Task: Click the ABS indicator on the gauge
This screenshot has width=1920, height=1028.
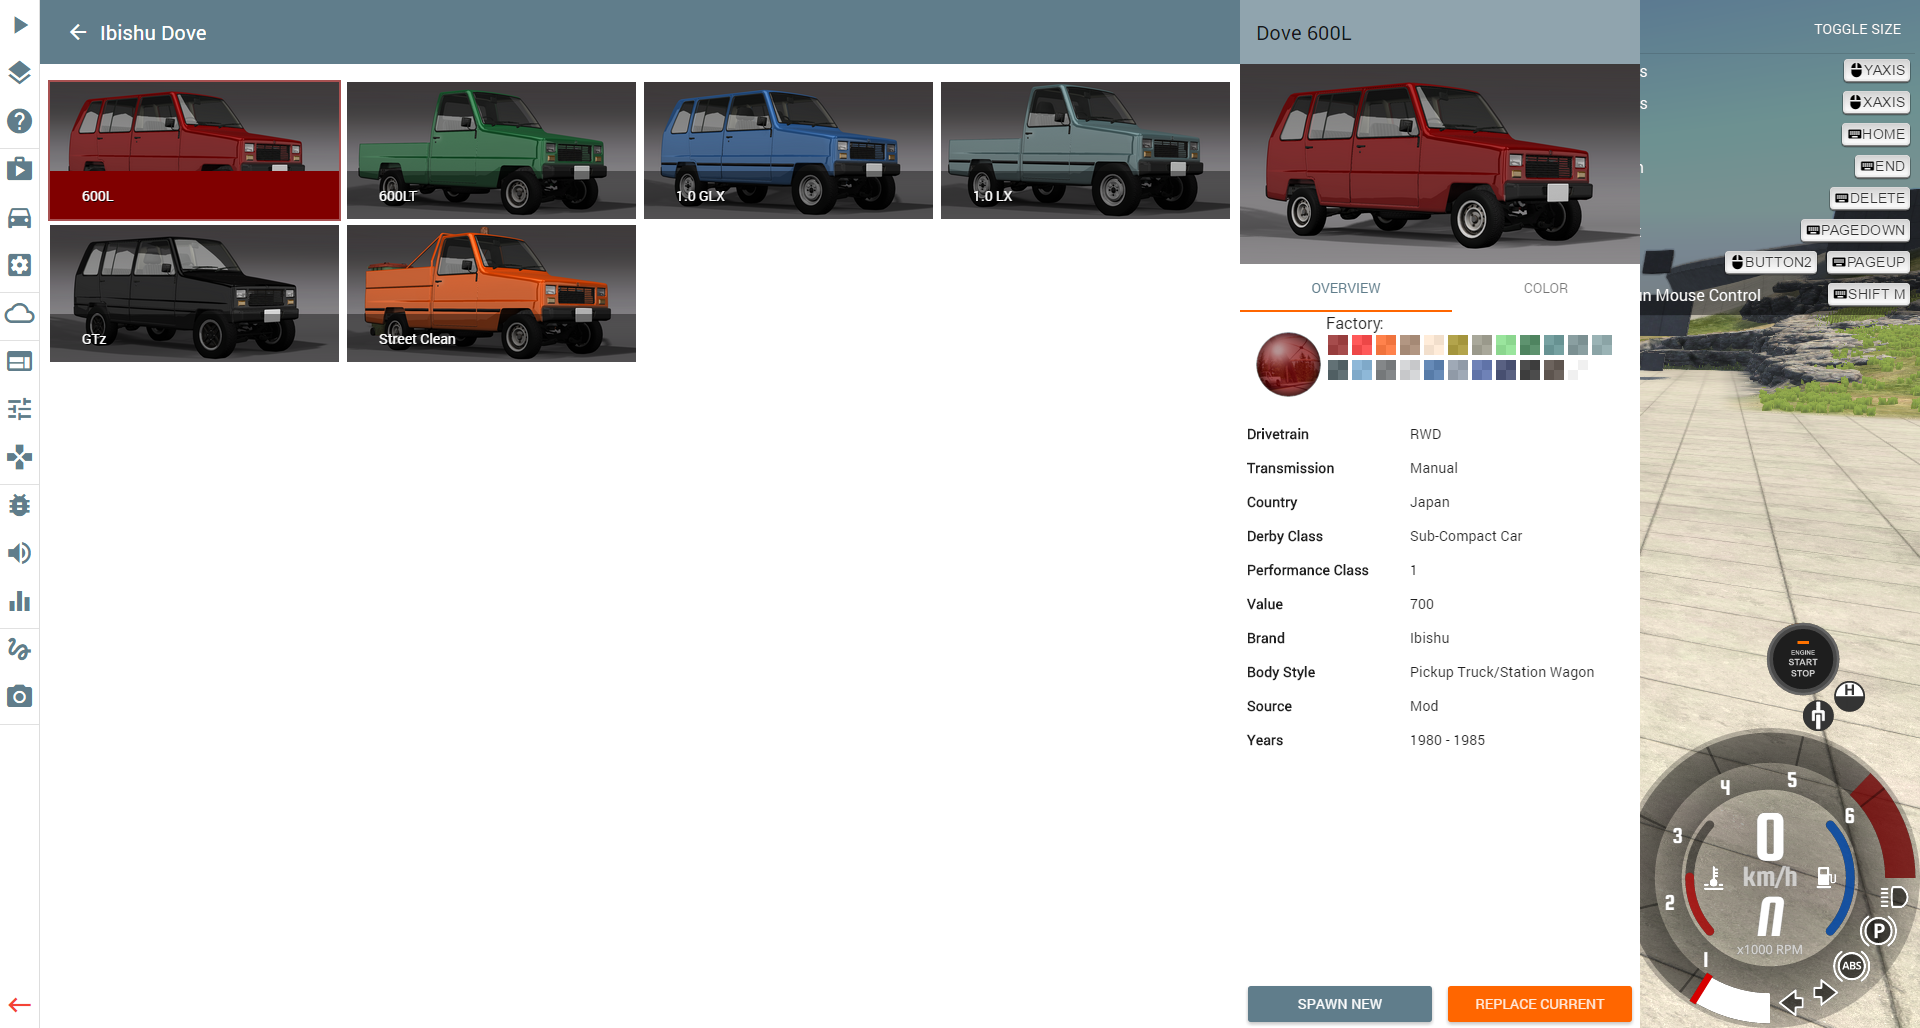Action: 1851,966
